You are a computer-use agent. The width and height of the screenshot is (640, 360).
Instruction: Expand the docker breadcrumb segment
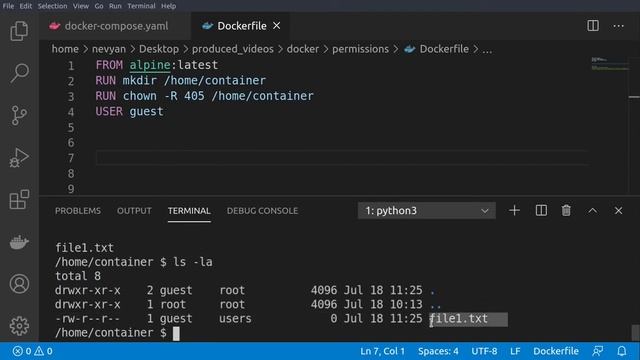tap(303, 49)
